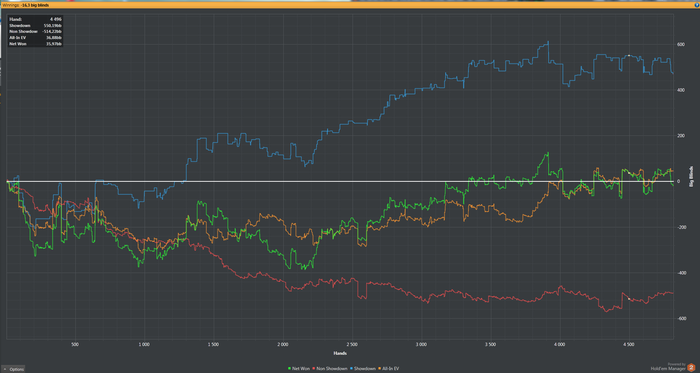700x373 pixels.
Task: Toggle the All-In EV legend entry
Action: (389, 369)
